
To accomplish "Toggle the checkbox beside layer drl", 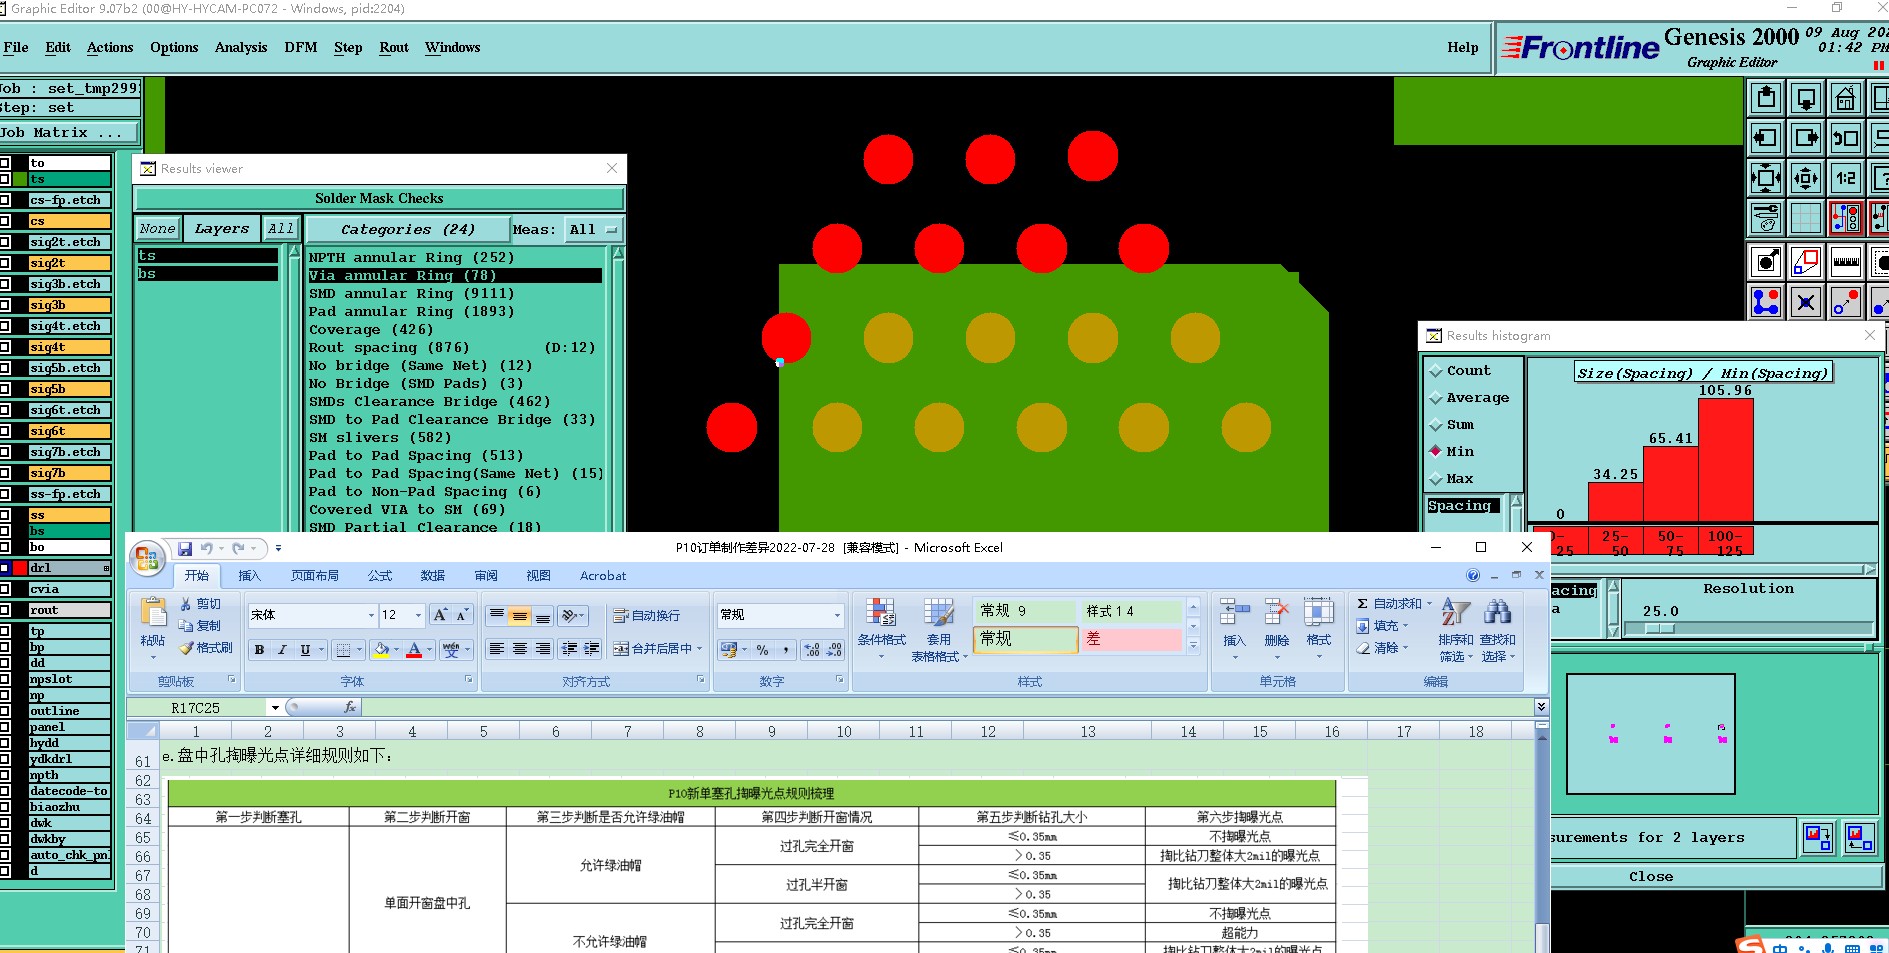I will click(x=5, y=568).
